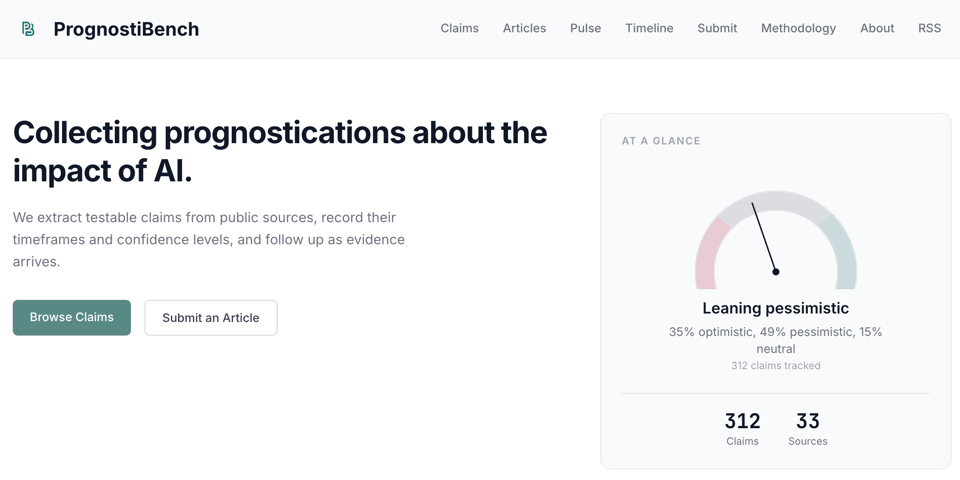Image resolution: width=960 pixels, height=480 pixels.
Task: Click the PrognostiBench logo icon
Action: tap(28, 29)
